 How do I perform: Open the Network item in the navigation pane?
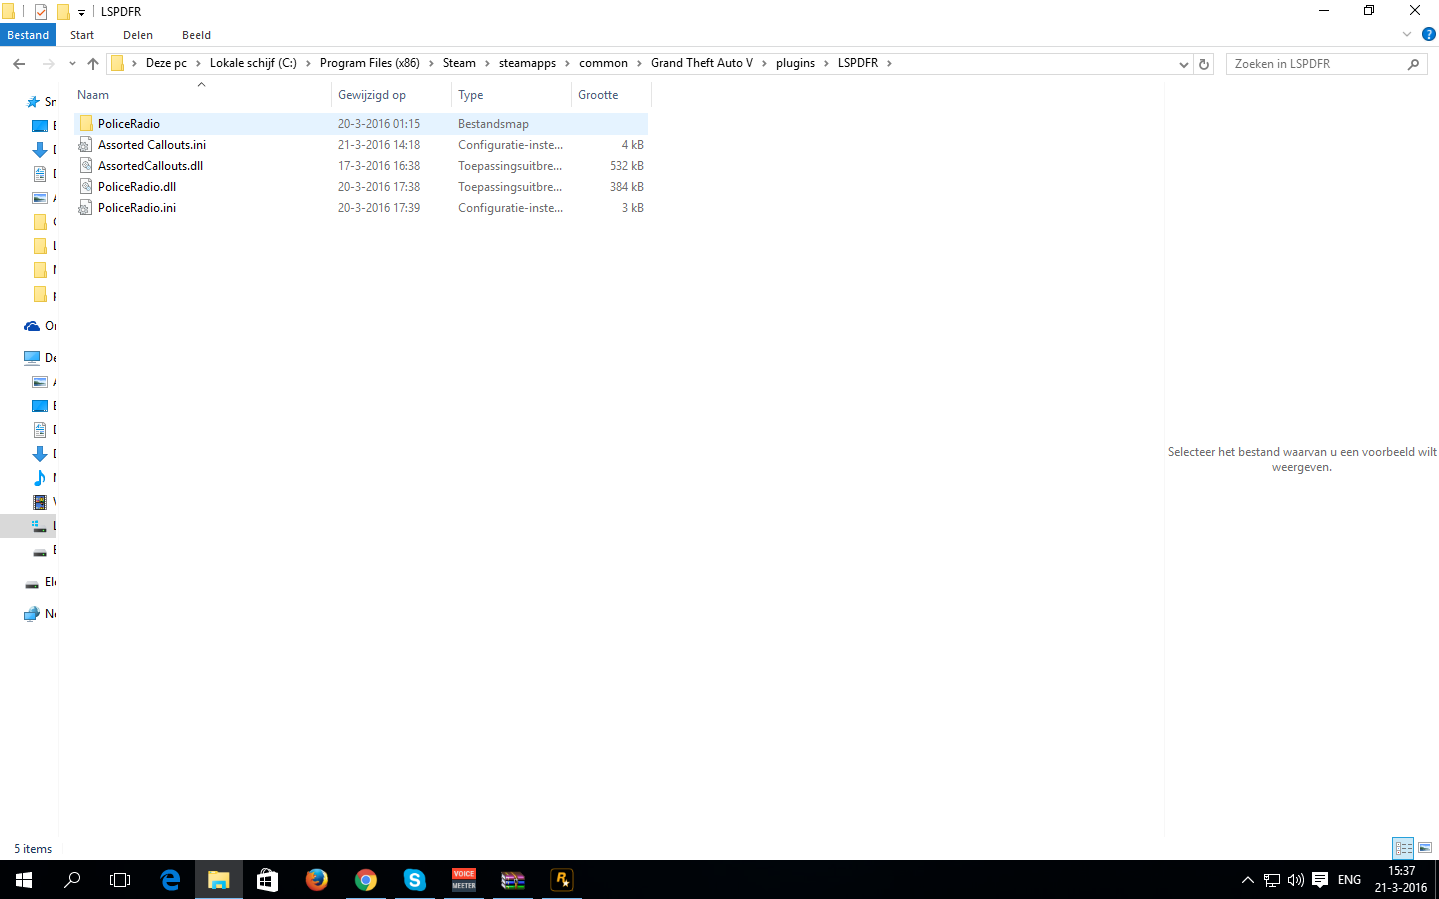pyautogui.click(x=32, y=614)
